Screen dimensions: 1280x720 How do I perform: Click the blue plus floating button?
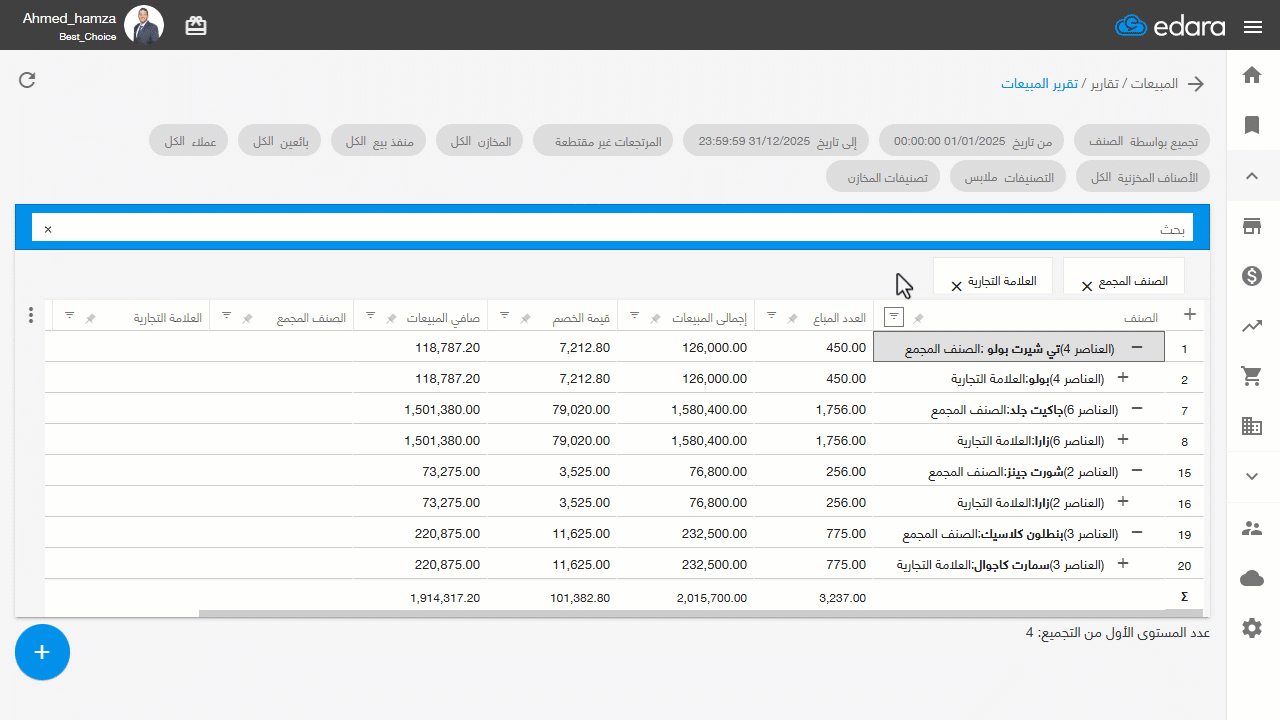[x=42, y=652]
